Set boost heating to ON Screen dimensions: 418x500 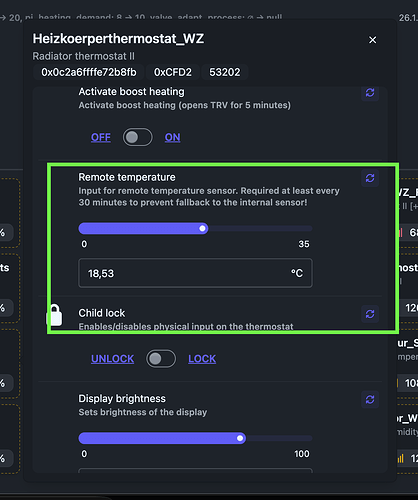(172, 137)
